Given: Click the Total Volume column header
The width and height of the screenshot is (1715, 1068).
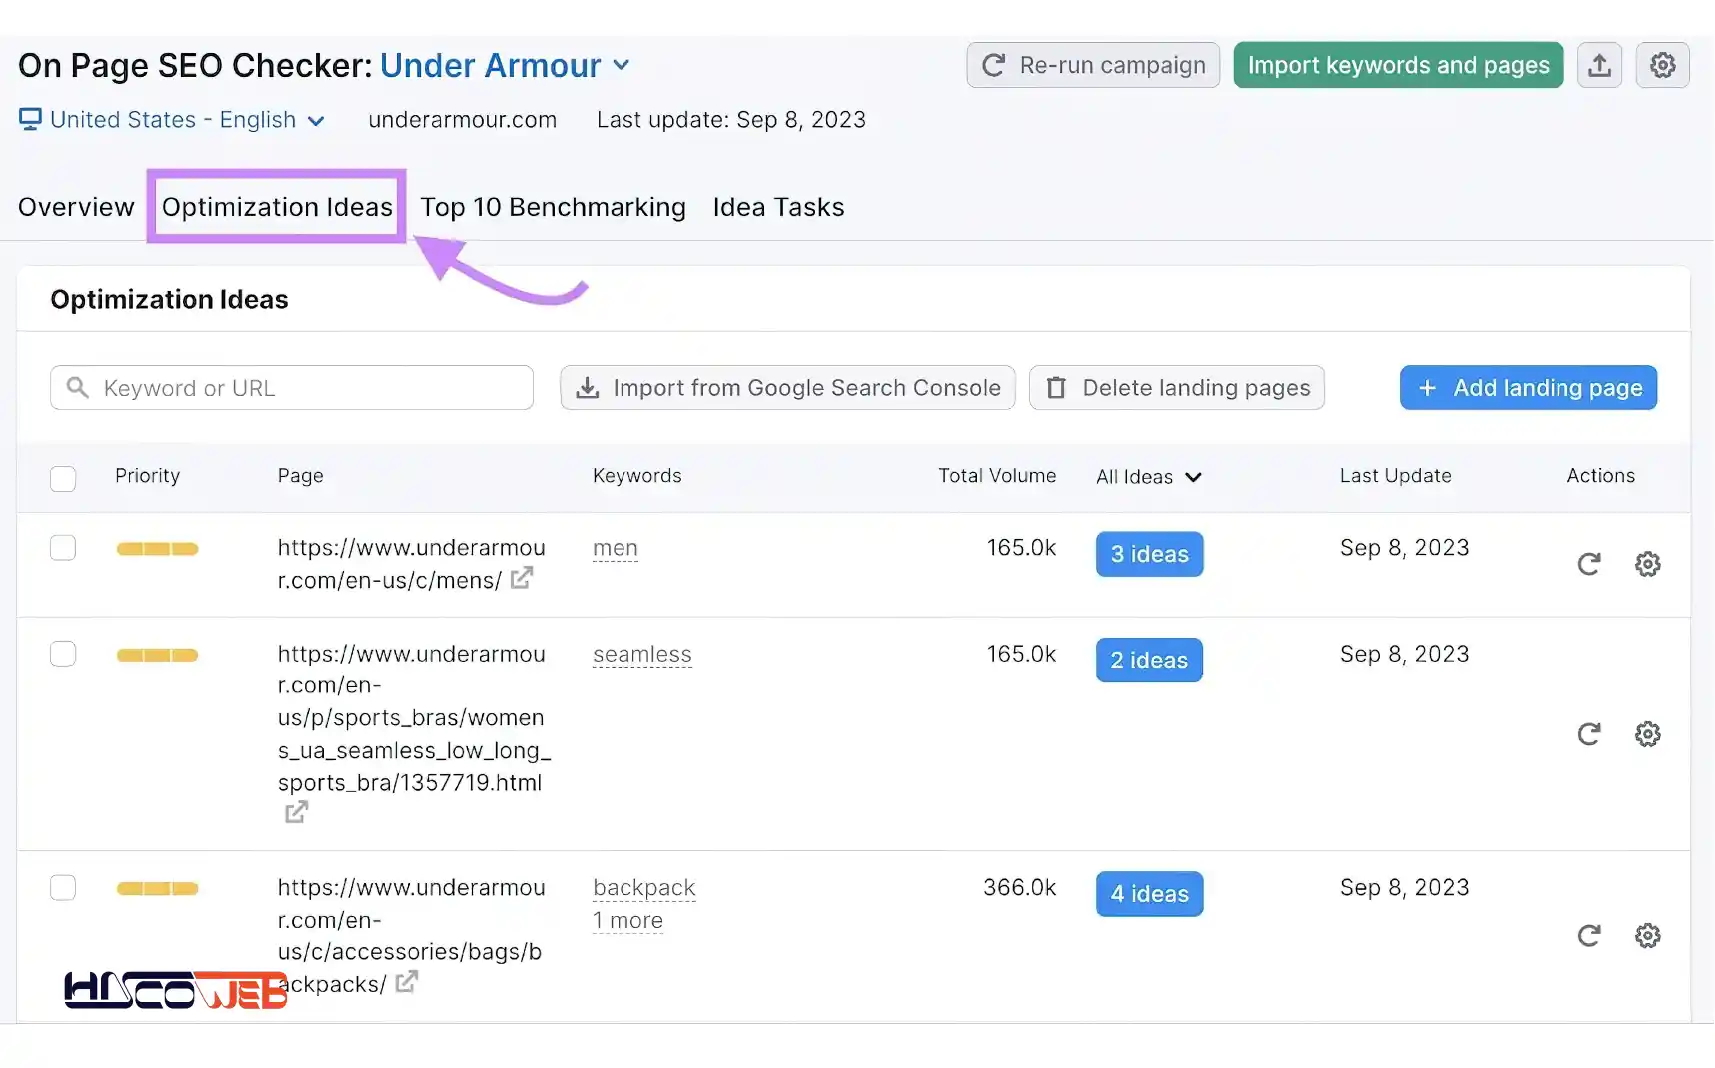Looking at the screenshot, I should 997,476.
